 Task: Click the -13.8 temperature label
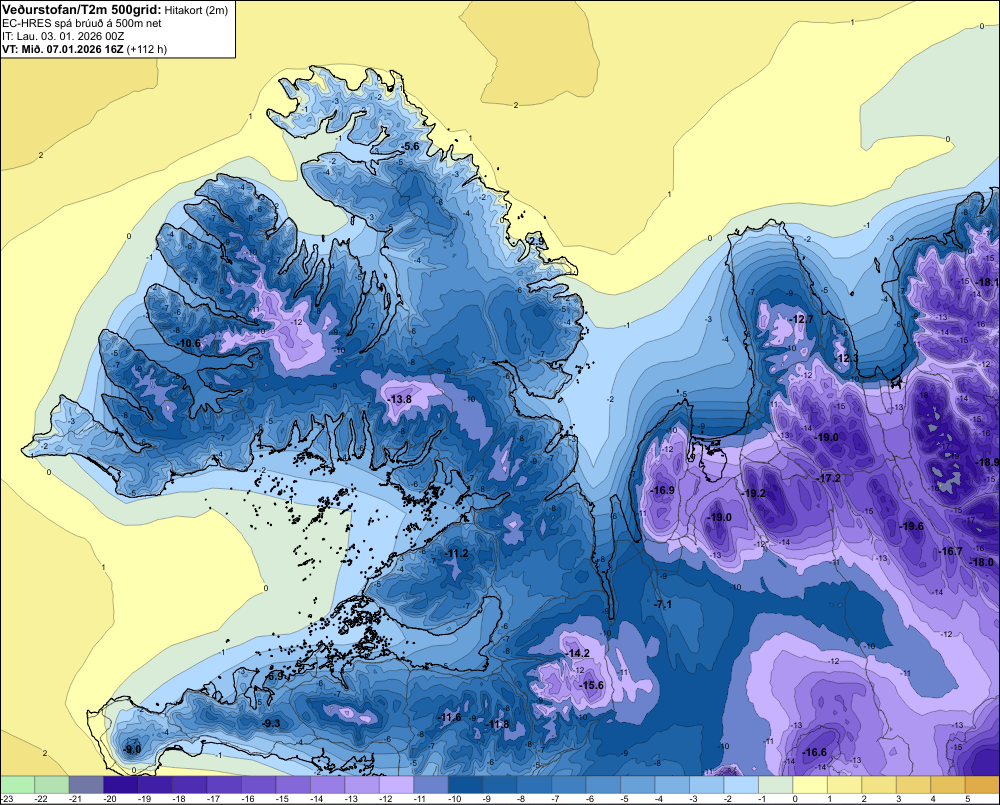400,399
